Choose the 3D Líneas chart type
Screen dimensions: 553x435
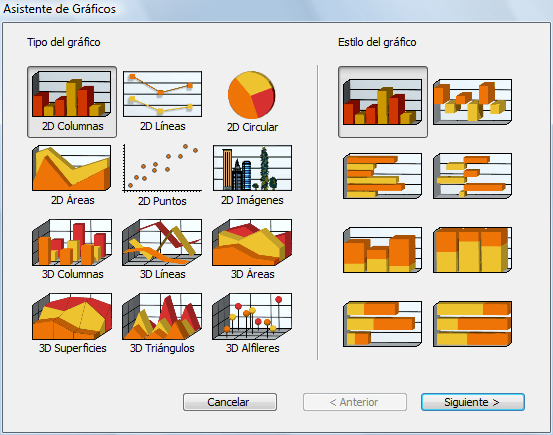(x=162, y=249)
